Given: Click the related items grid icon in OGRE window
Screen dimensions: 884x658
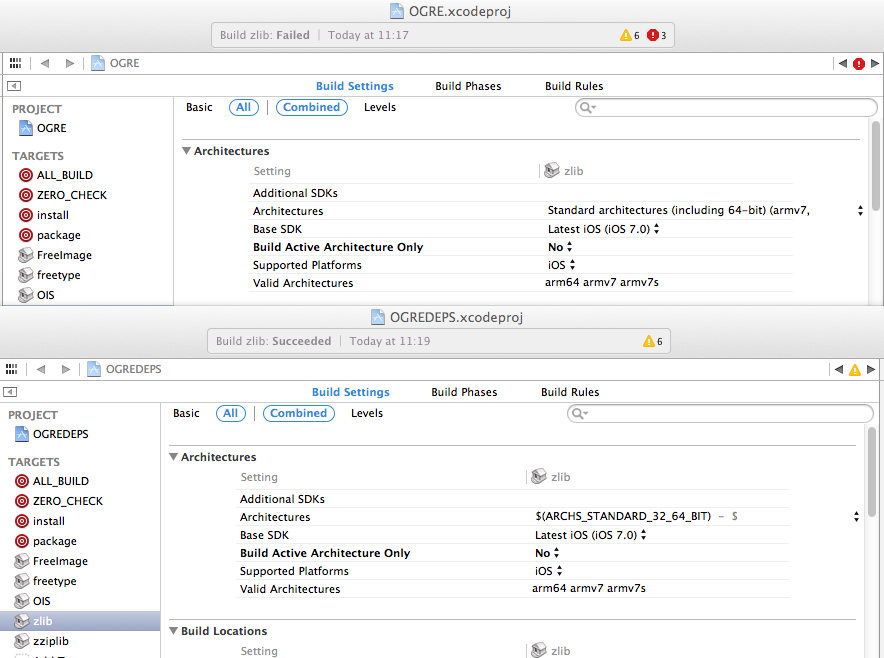Looking at the screenshot, I should coord(15,63).
